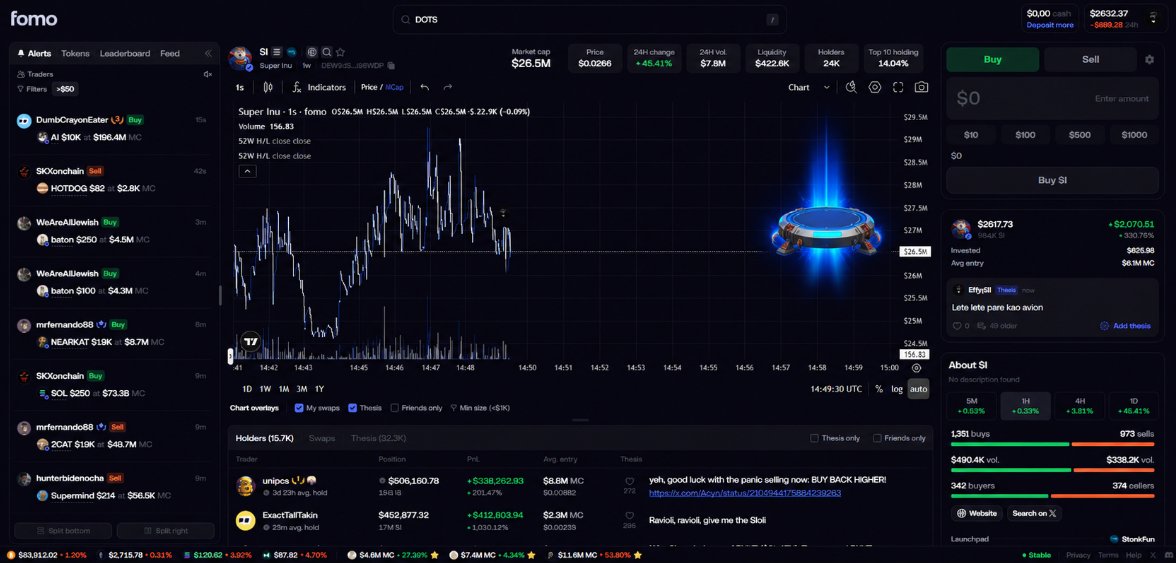Open the 1s interval selector
This screenshot has width=1176, height=563.
[240, 87]
